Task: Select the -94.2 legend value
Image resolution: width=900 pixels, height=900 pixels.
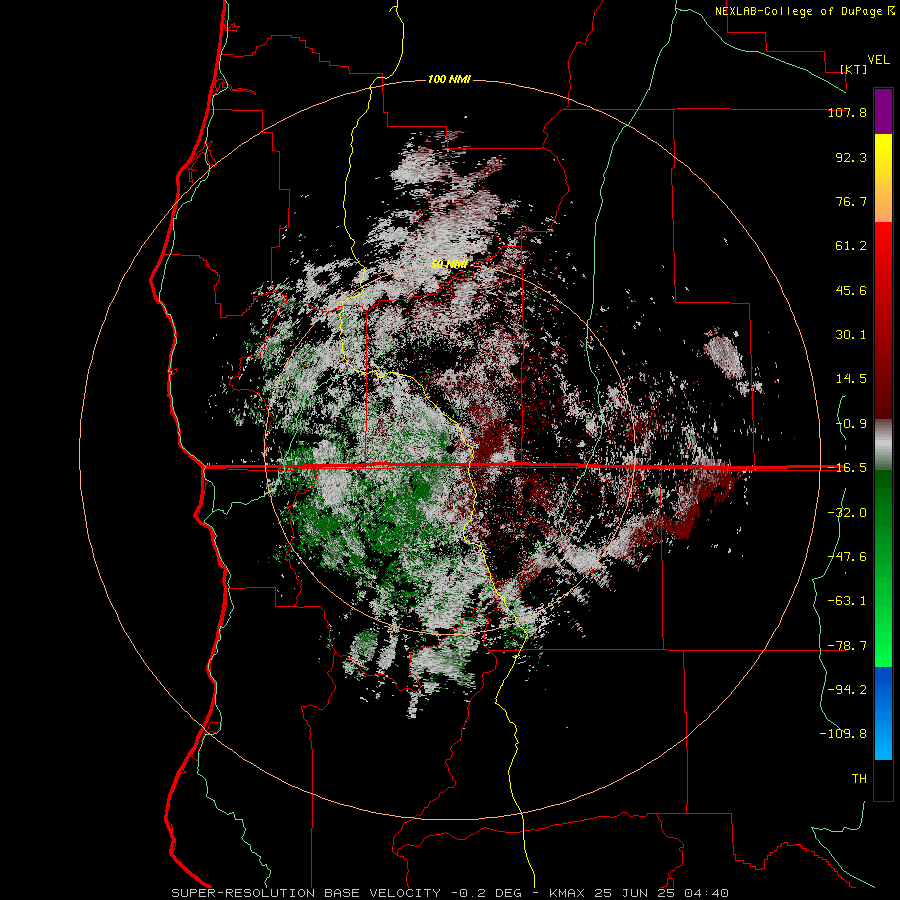Action: point(847,689)
